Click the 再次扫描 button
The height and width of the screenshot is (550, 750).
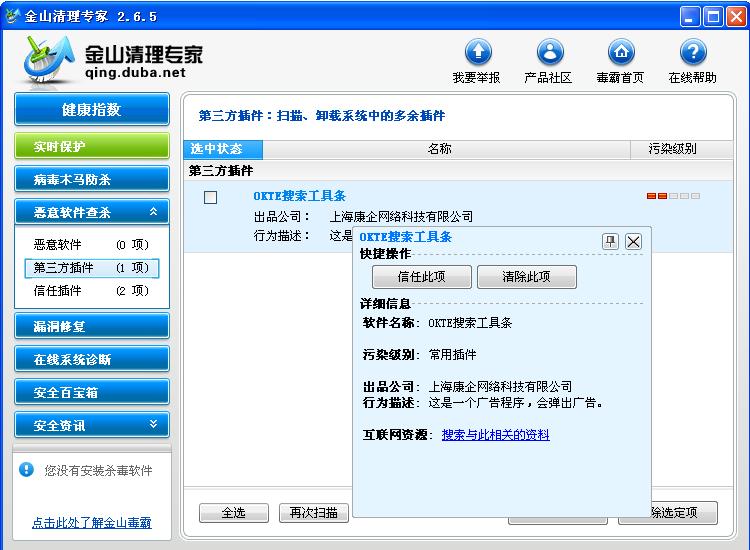[x=314, y=513]
